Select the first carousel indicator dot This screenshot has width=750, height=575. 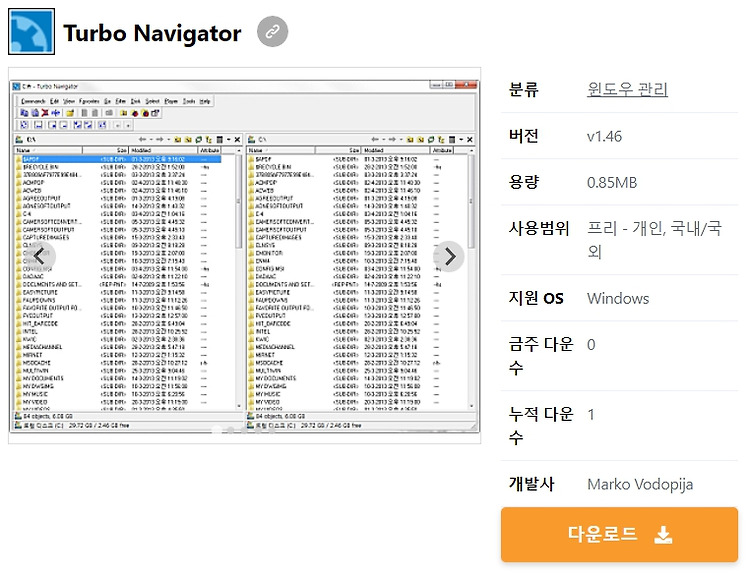[217, 431]
